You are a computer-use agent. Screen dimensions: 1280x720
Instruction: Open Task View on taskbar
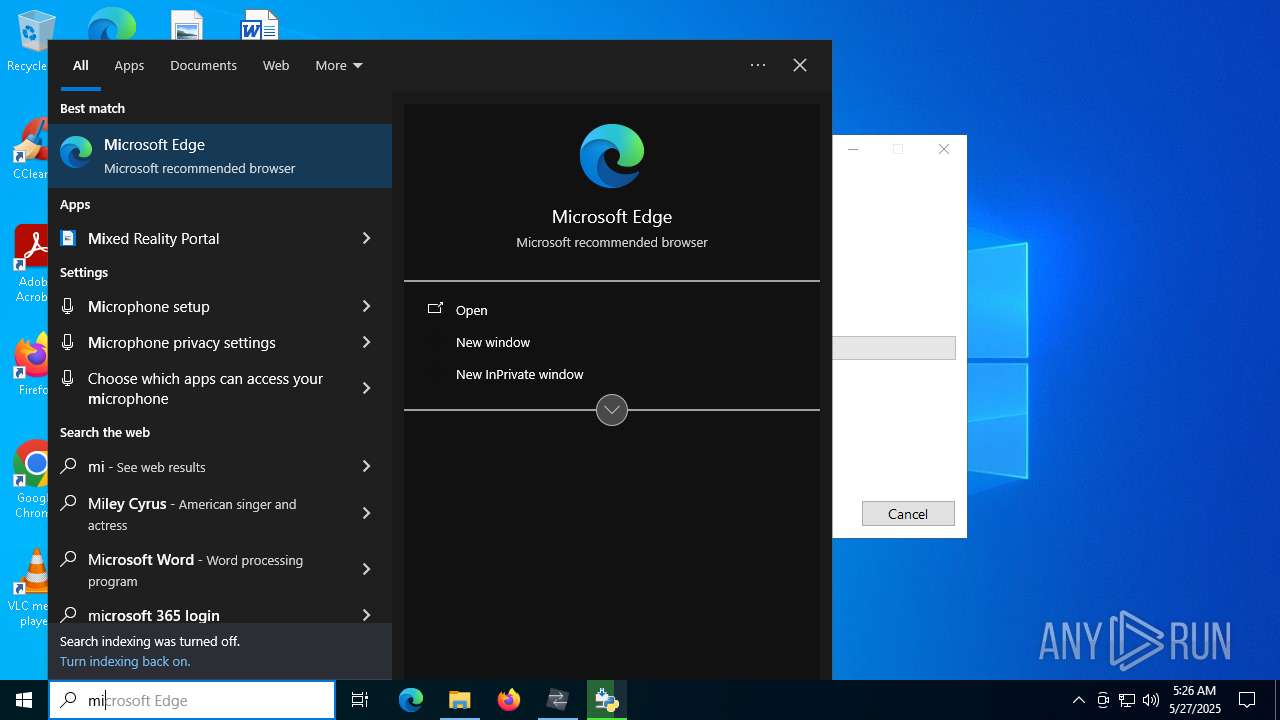click(360, 700)
